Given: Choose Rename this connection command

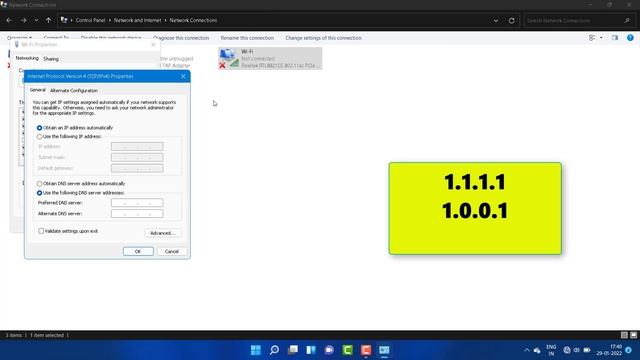Looking at the screenshot, I should [247, 38].
